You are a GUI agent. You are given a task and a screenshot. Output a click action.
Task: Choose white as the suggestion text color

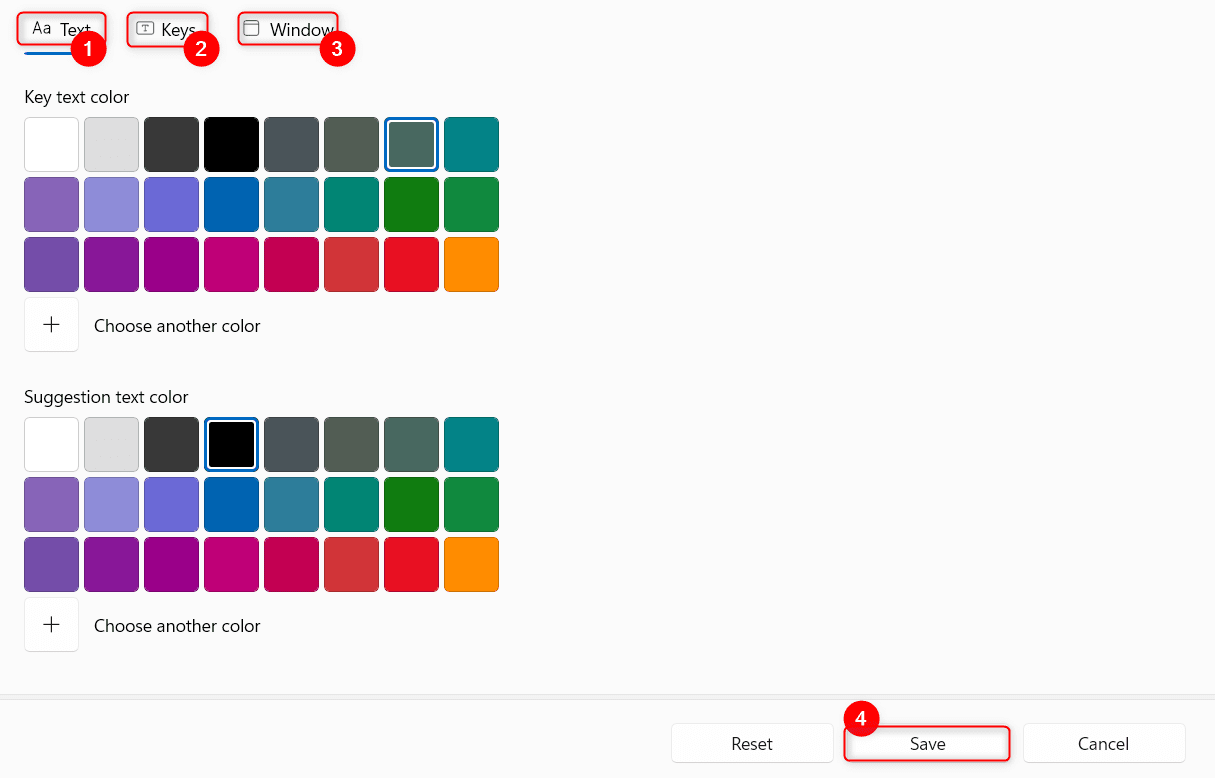tap(51, 444)
